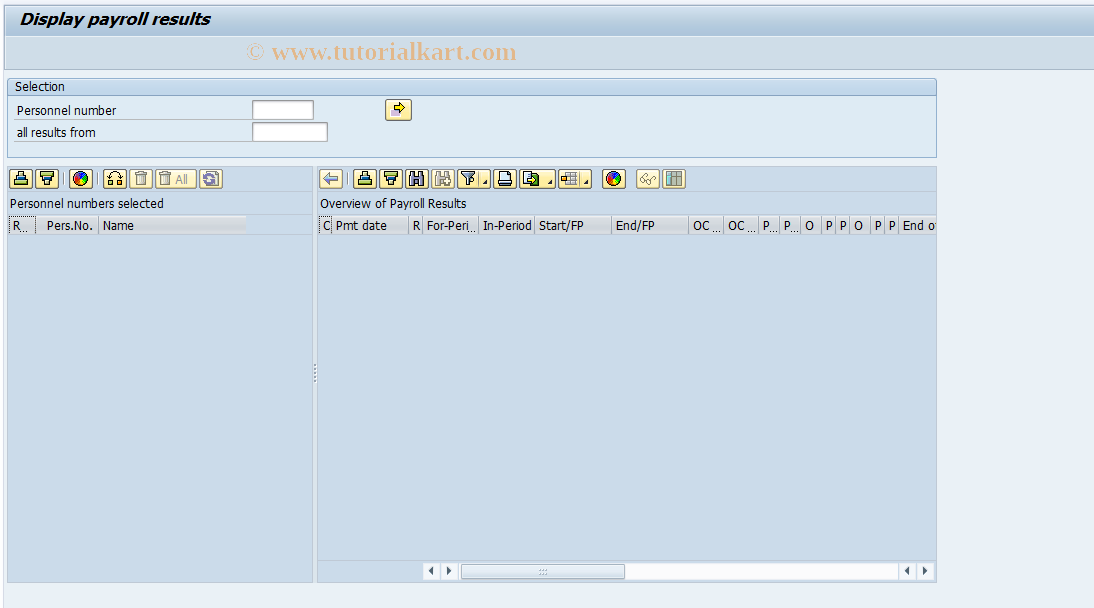This screenshot has width=1094, height=608.
Task: Open ABC analysis in left personnel toolbar
Action: point(81,179)
